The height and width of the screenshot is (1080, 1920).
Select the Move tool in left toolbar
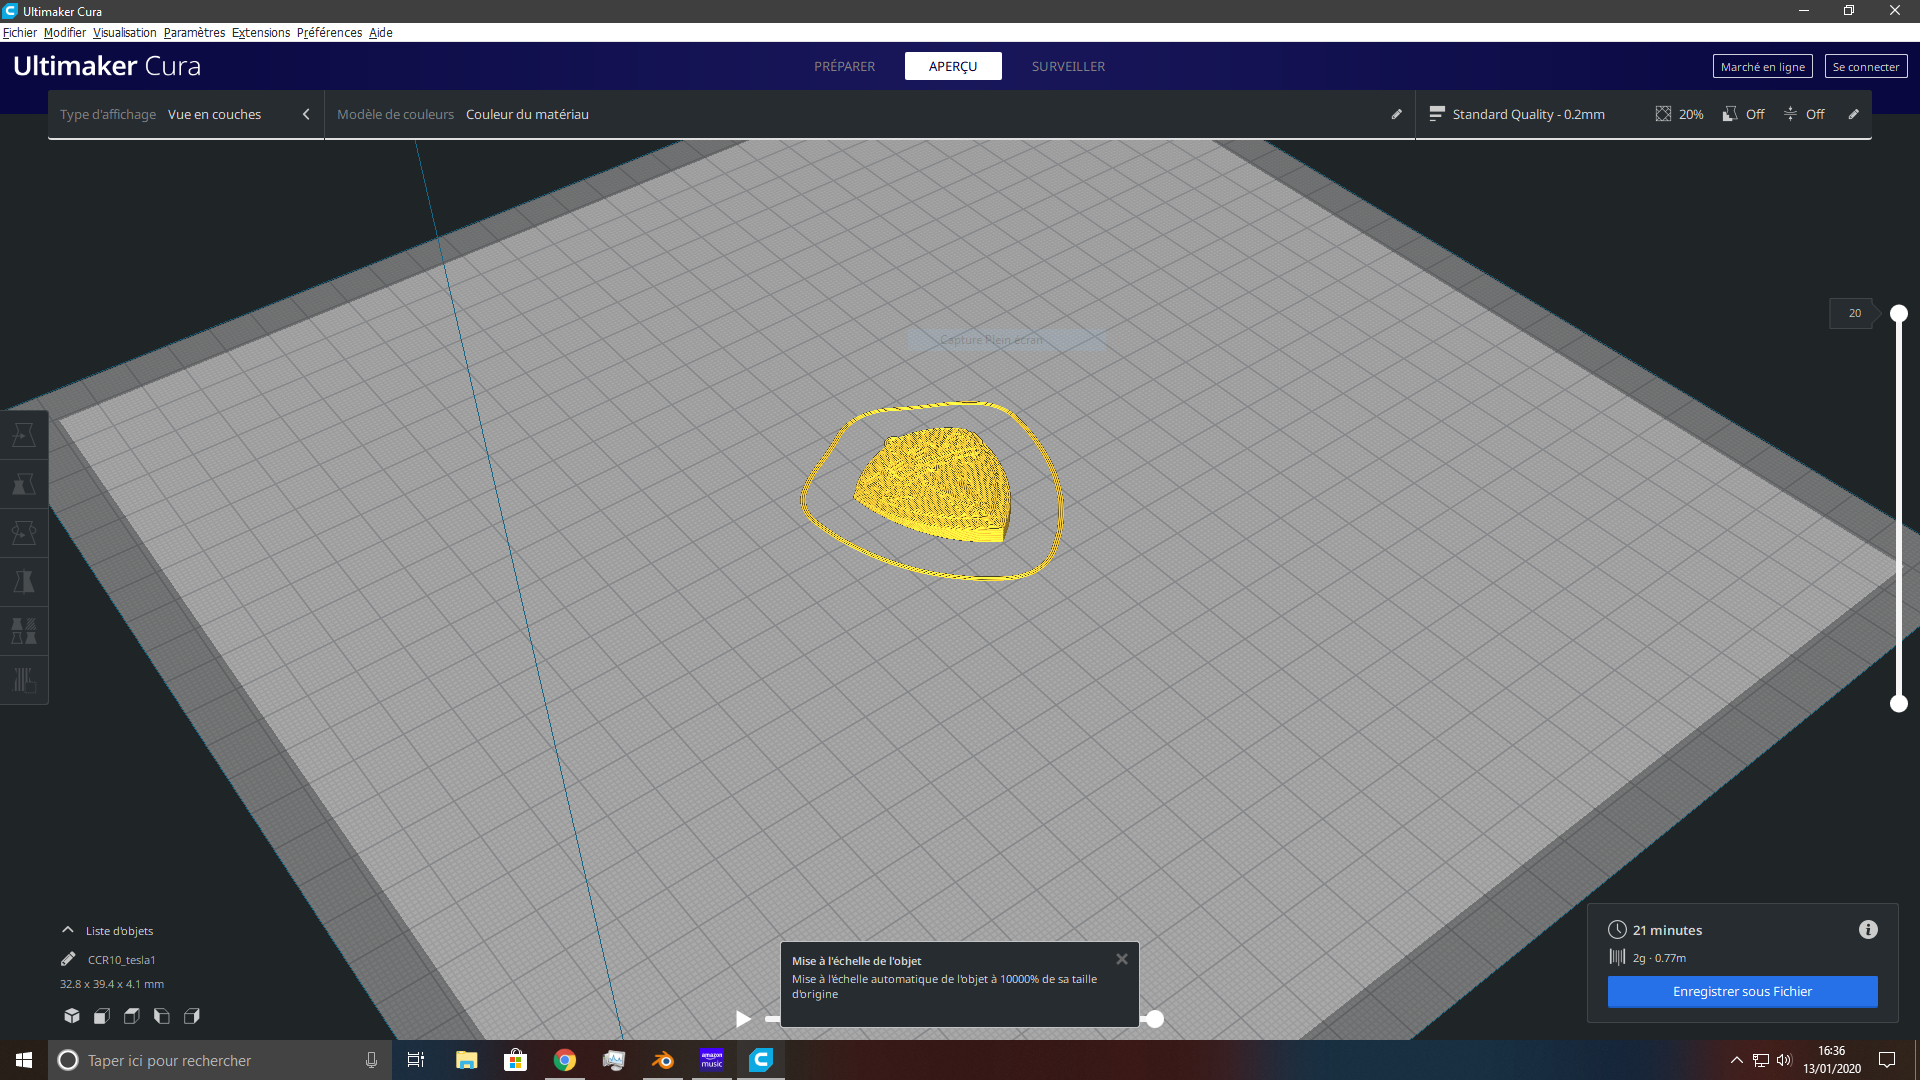pos(24,435)
